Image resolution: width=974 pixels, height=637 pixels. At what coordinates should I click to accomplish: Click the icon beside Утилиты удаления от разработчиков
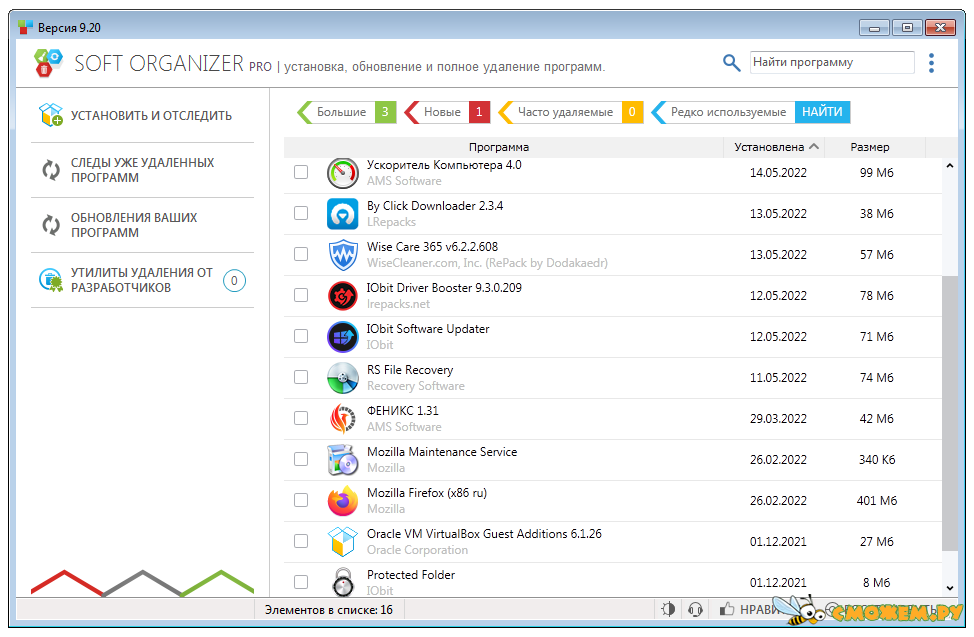[x=50, y=280]
